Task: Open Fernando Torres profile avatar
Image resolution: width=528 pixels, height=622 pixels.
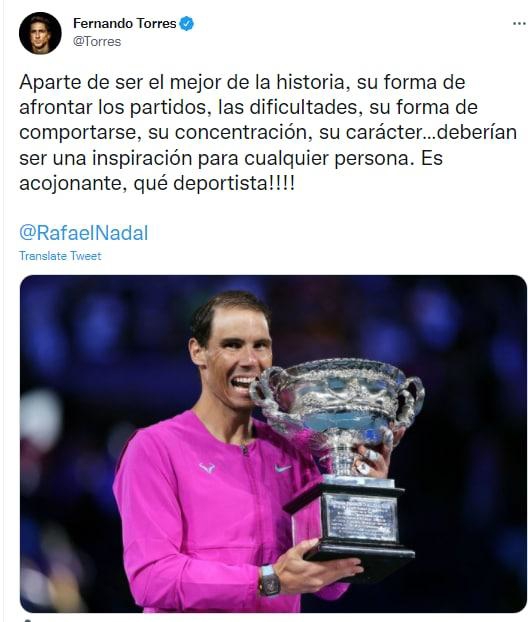Action: pos(40,33)
